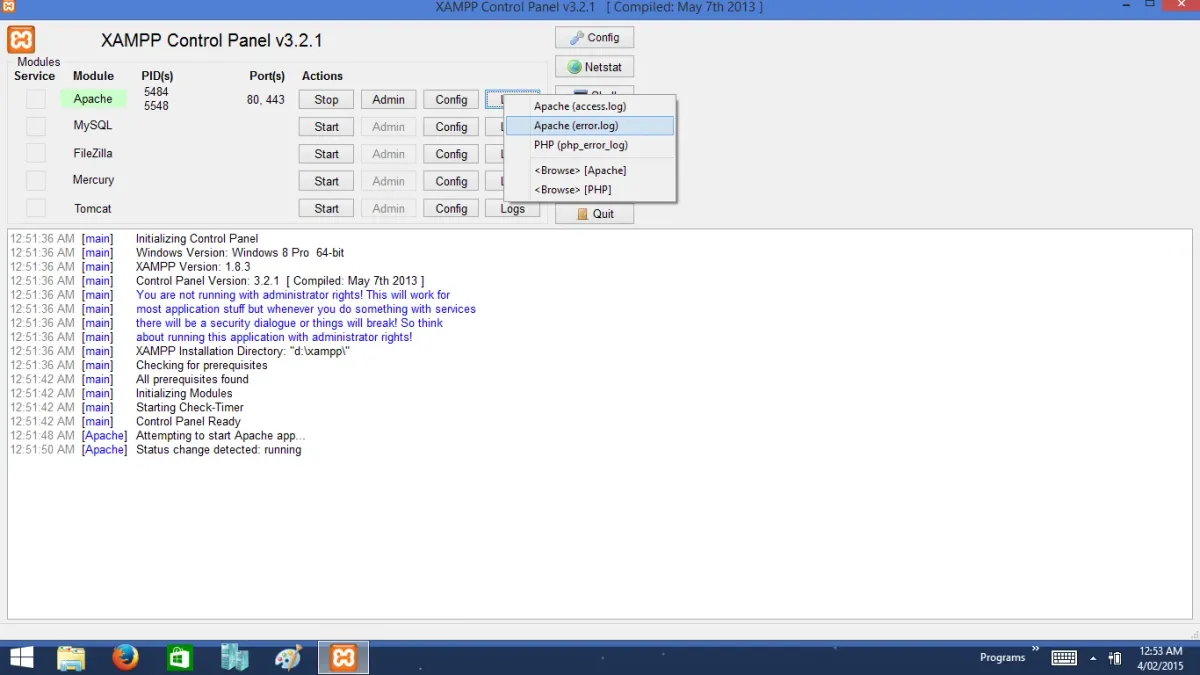Open the Windows Store taskbar icon
Image resolution: width=1200 pixels, height=675 pixels.
[180, 657]
